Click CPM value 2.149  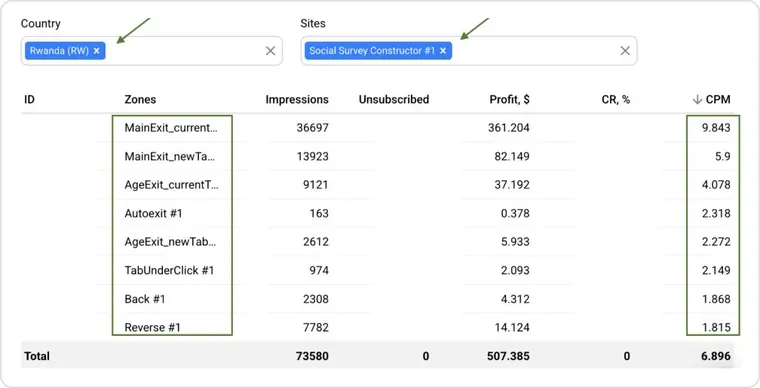[x=716, y=270]
